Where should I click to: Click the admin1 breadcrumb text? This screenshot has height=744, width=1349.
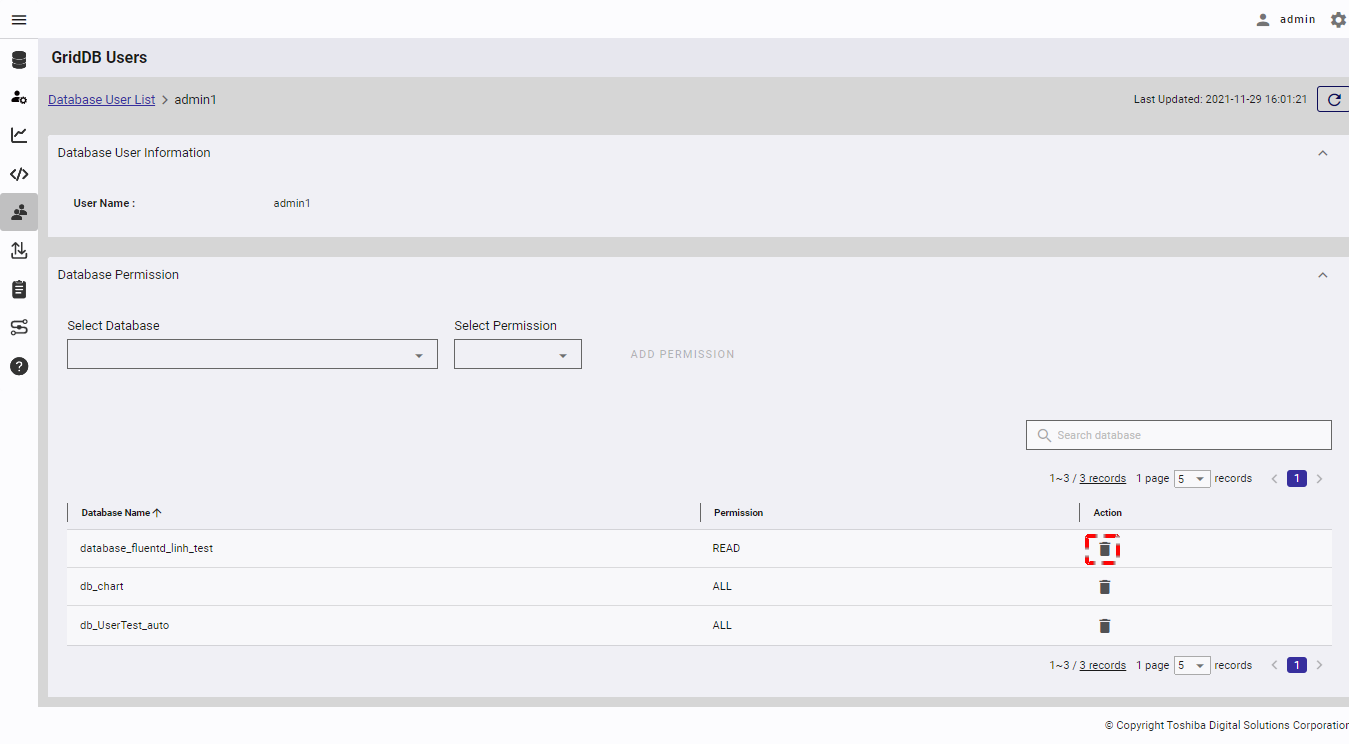[196, 100]
